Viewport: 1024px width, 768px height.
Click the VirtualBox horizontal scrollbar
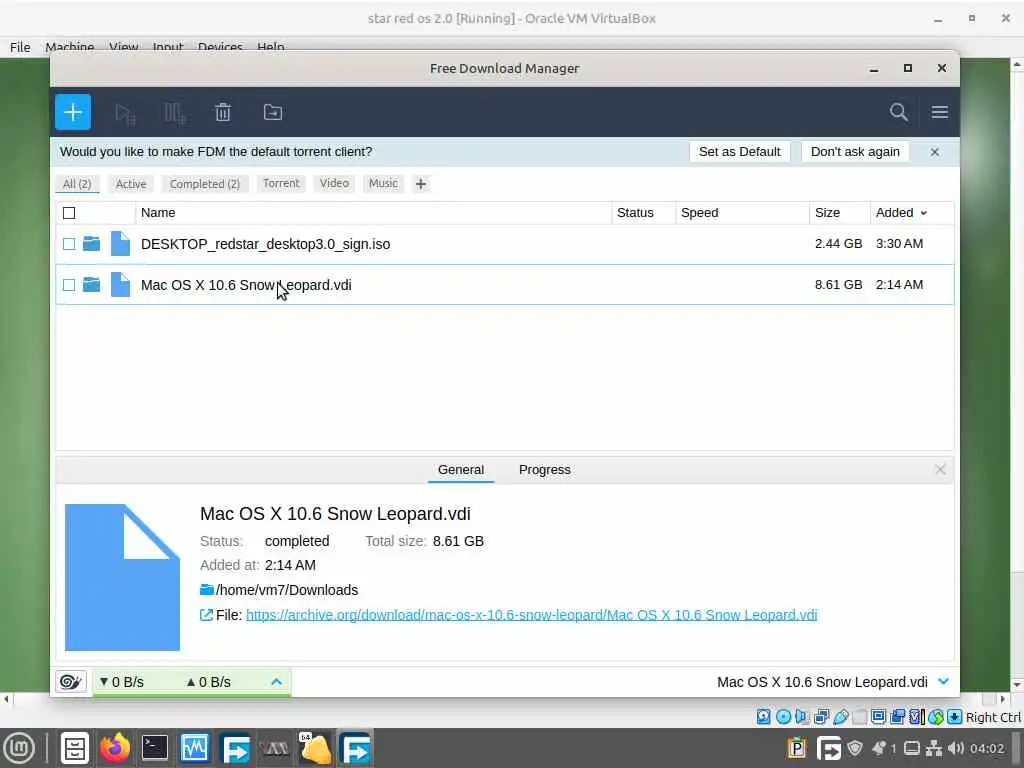pos(503,699)
